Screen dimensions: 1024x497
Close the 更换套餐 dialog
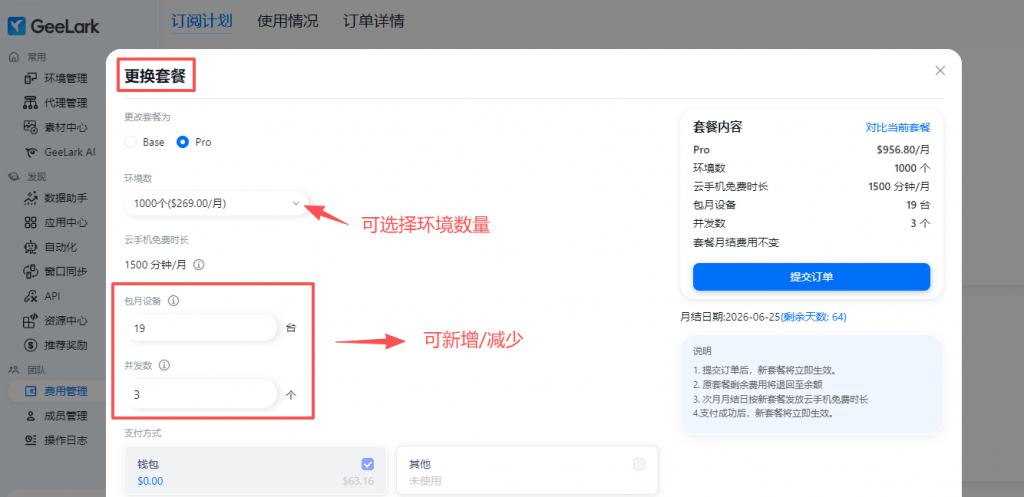940,71
